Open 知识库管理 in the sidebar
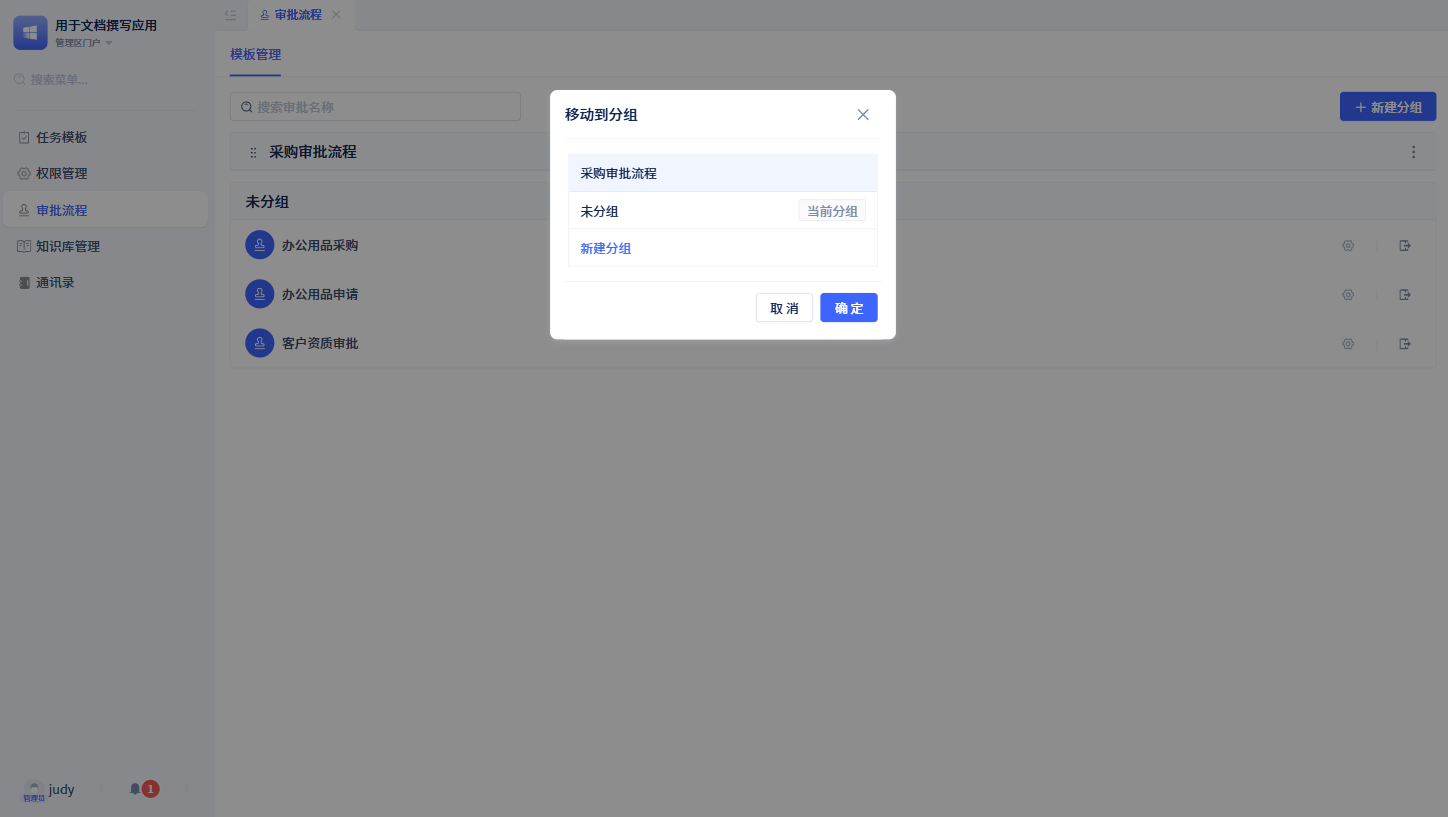Image resolution: width=1448 pixels, height=817 pixels. pos(105,246)
